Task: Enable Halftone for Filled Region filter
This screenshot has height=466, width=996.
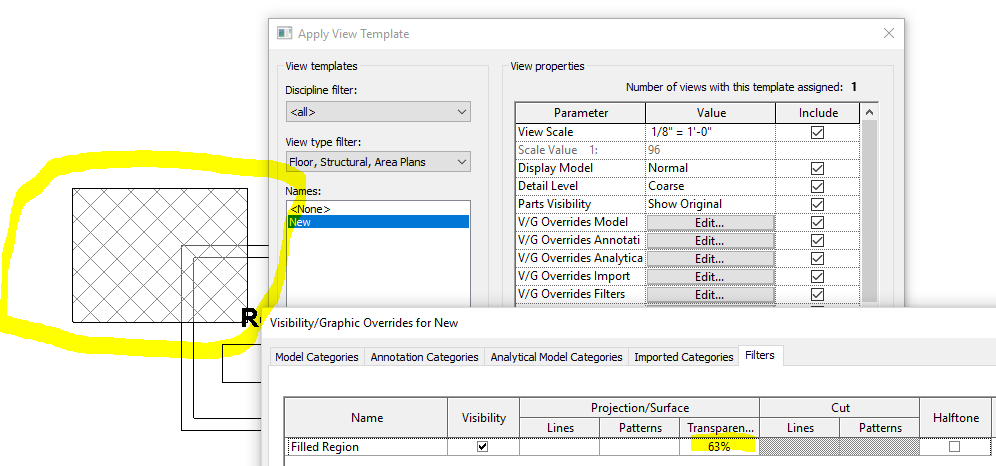Action: pyautogui.click(x=954, y=447)
